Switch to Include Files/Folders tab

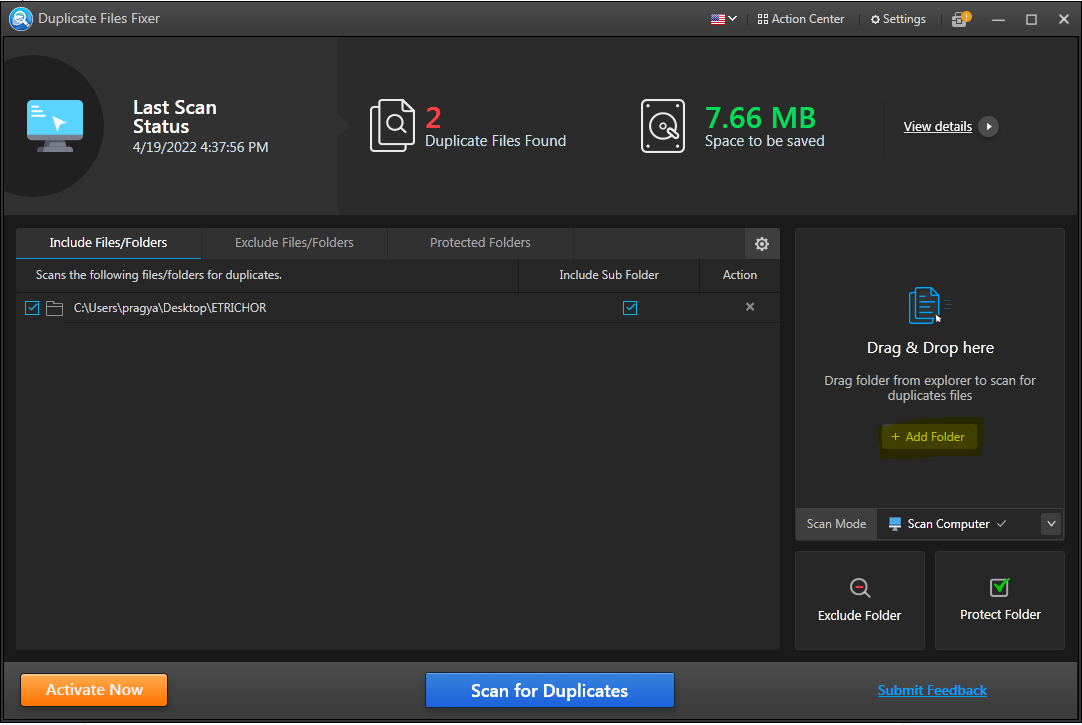tap(108, 243)
